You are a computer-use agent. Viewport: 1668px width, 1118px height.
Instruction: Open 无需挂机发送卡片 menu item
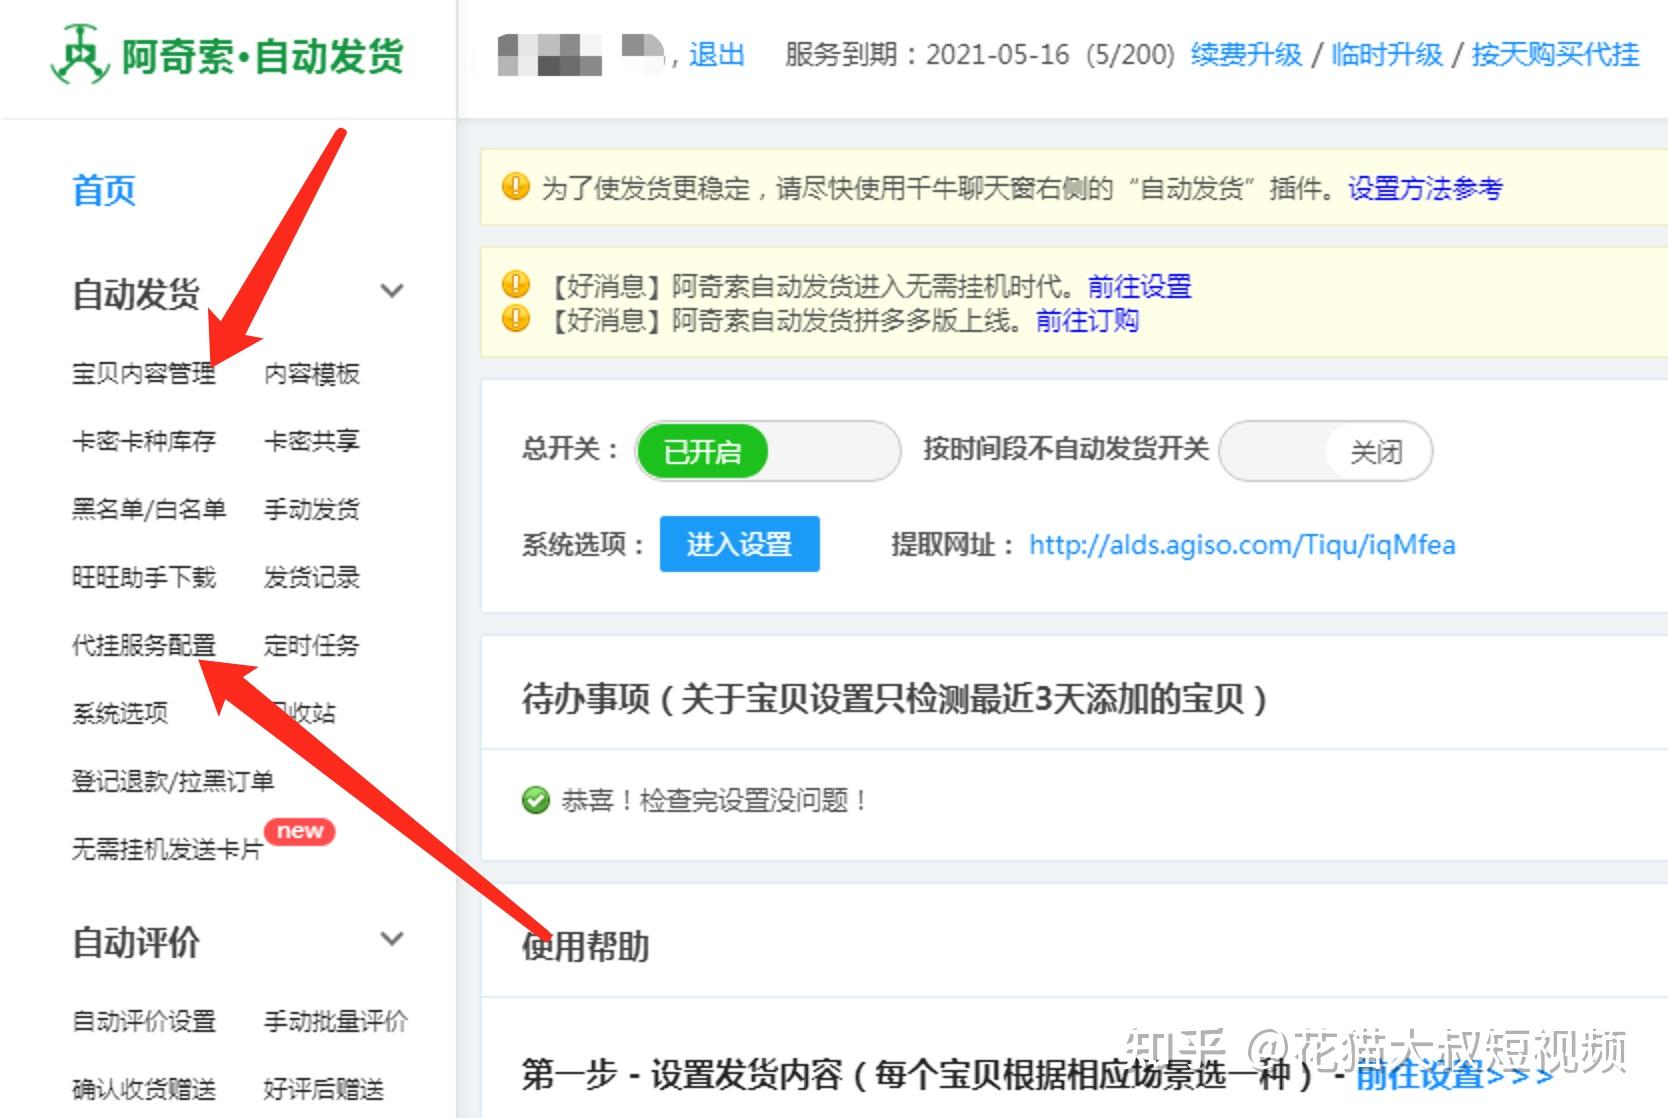167,849
